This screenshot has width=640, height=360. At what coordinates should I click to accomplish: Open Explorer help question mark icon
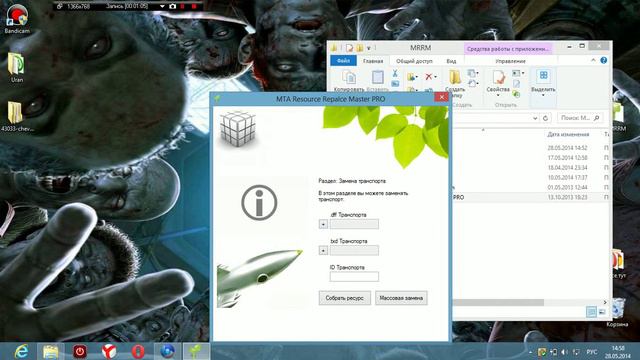[x=604, y=60]
